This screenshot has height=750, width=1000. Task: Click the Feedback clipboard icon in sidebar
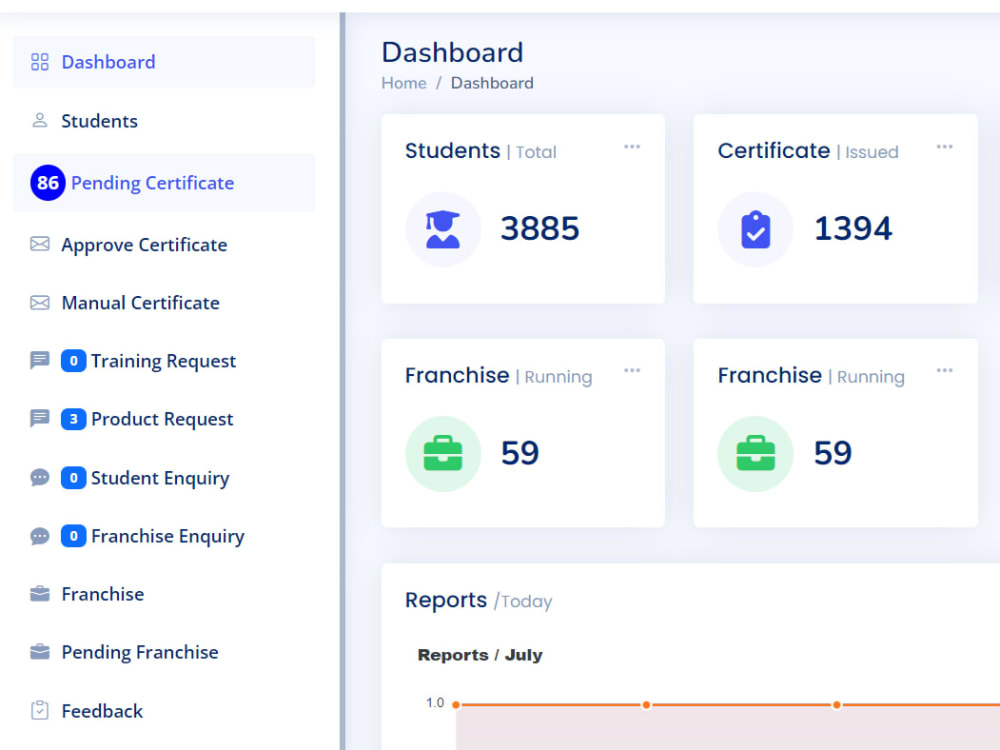click(x=40, y=710)
